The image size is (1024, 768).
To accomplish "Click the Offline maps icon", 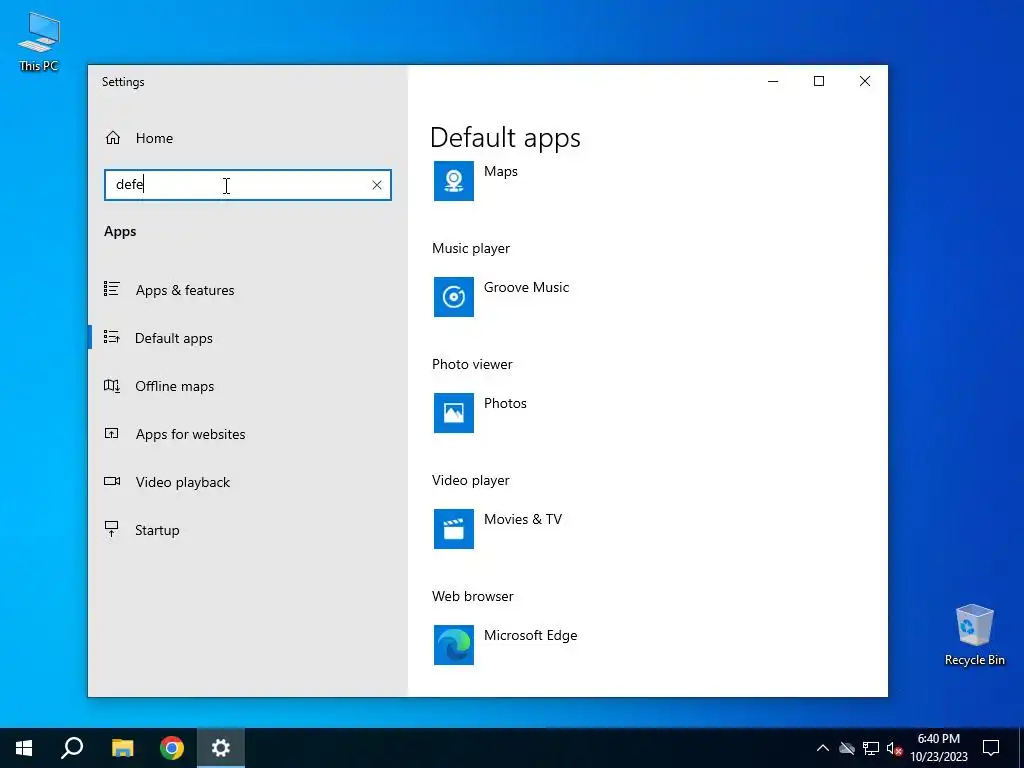I will coord(112,385).
